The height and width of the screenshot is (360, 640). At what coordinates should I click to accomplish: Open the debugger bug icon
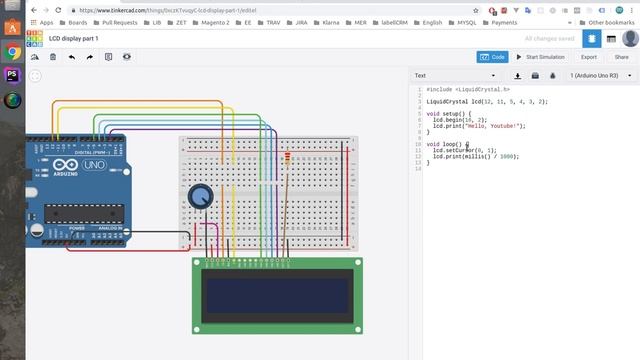pyautogui.click(x=553, y=76)
